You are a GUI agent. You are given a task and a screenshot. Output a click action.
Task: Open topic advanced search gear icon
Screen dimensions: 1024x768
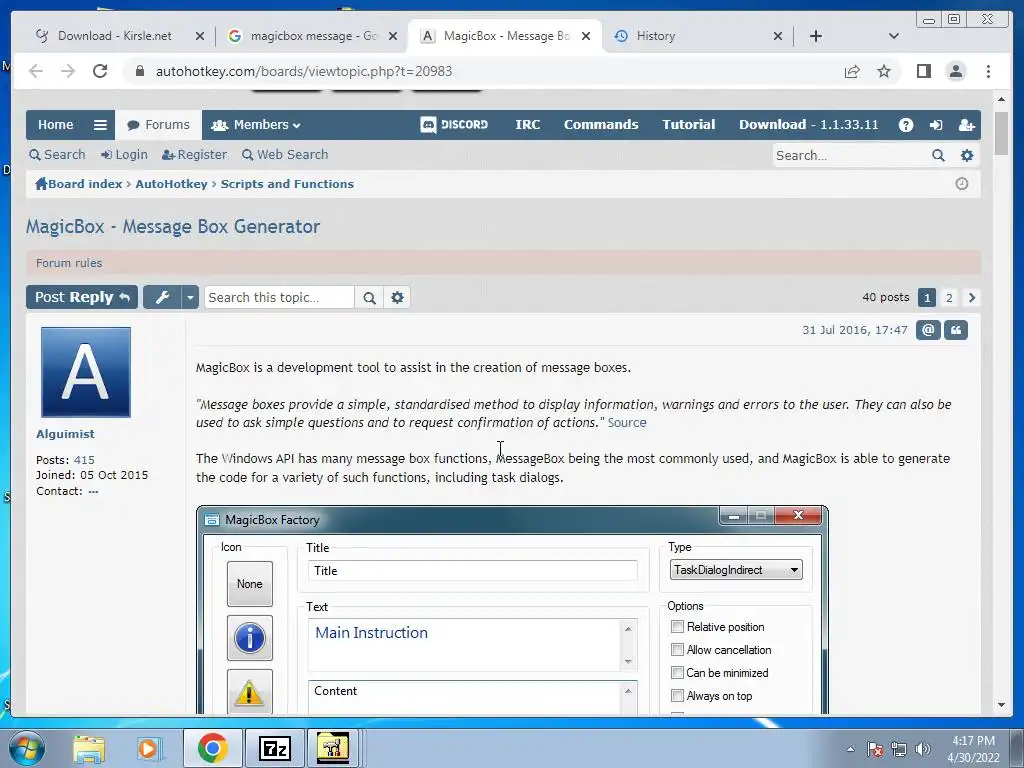(397, 298)
